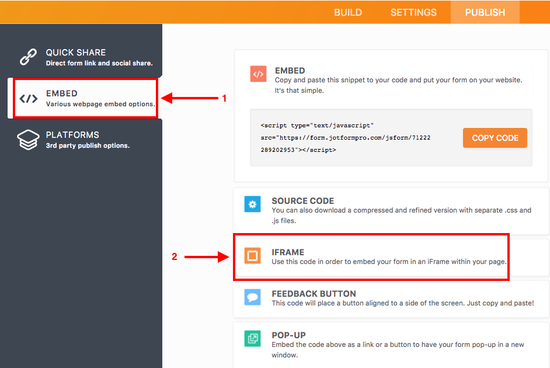Screen dimensions: 550x368
Task: Click 'Direct form link and social share.' text
Action: 99,63
